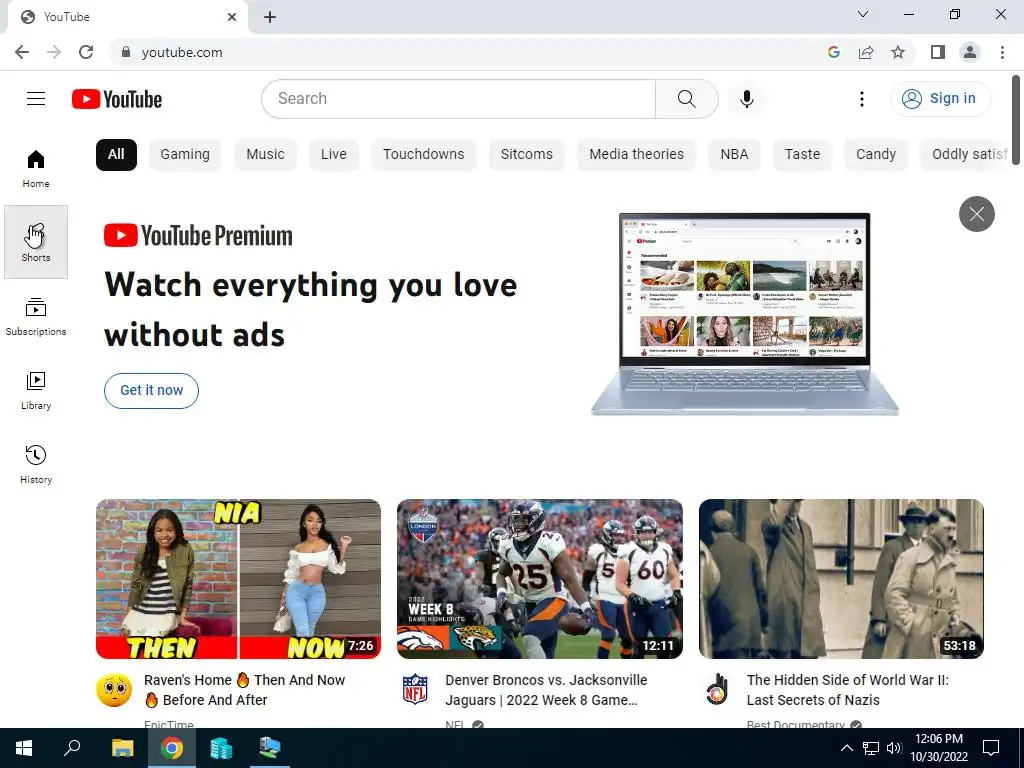Viewport: 1024px width, 768px height.
Task: Show hidden system tray icons
Action: [x=846, y=748]
